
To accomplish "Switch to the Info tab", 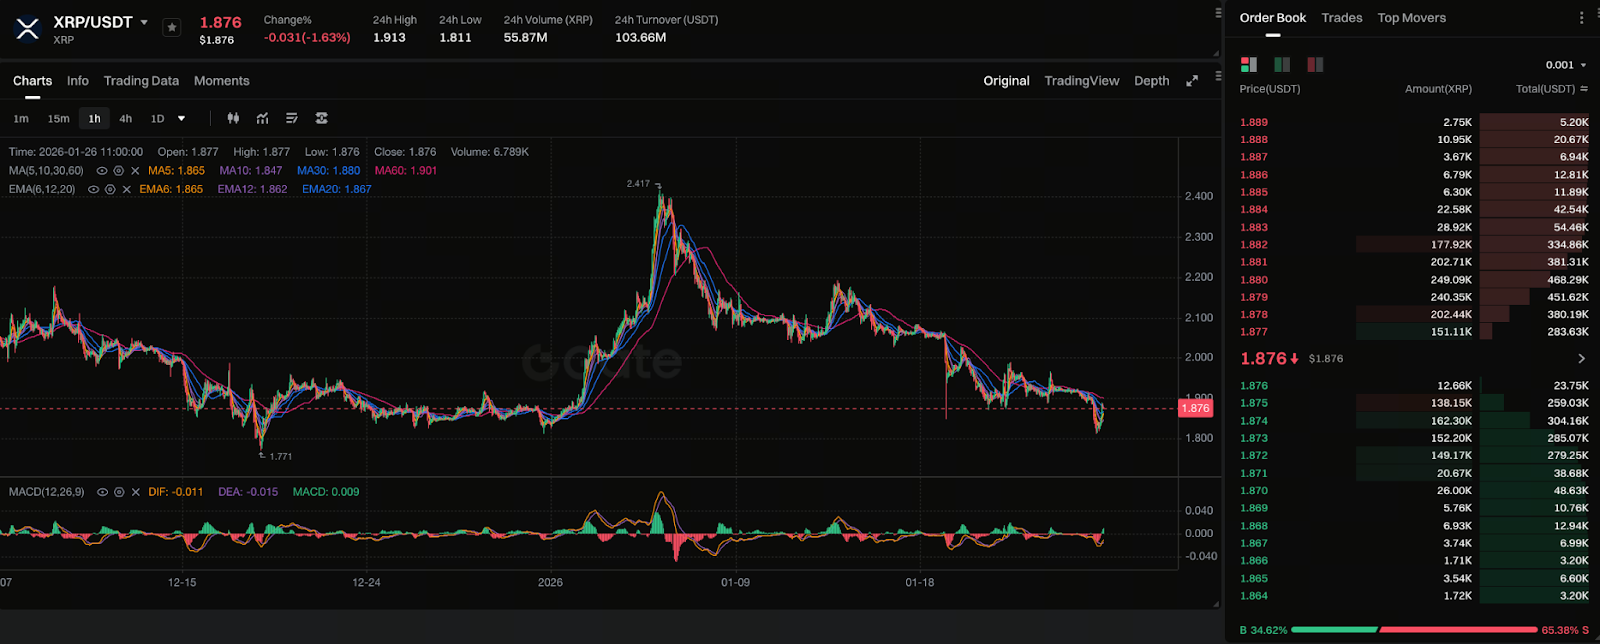I will pyautogui.click(x=78, y=81).
